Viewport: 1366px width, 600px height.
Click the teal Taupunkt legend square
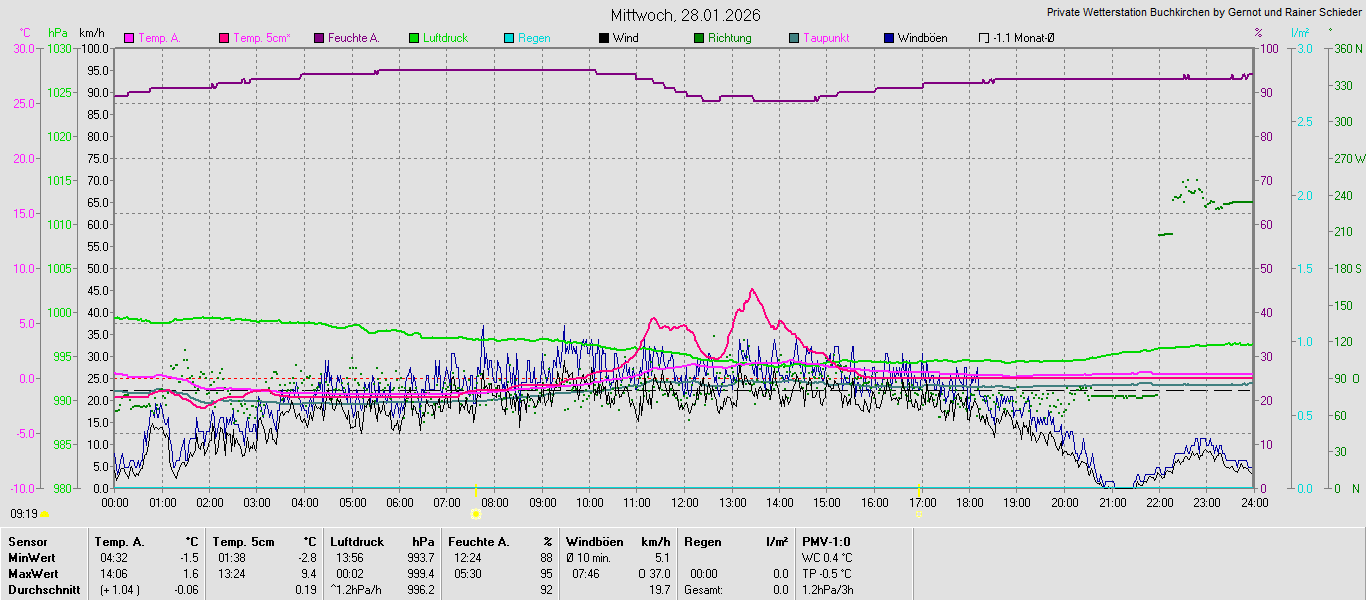(794, 38)
